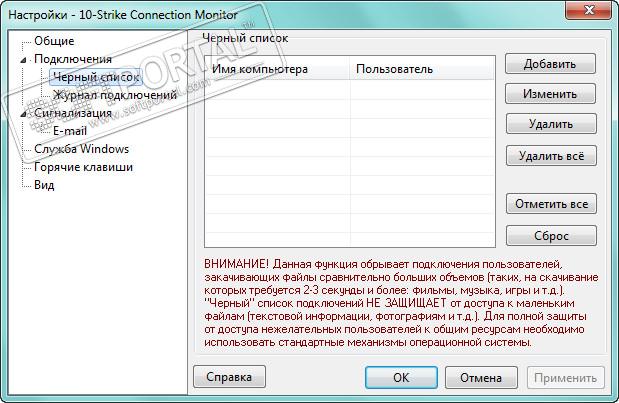Click the Удалить всё button
Image resolution: width=619 pixels, height=403 pixels.
coord(551,156)
